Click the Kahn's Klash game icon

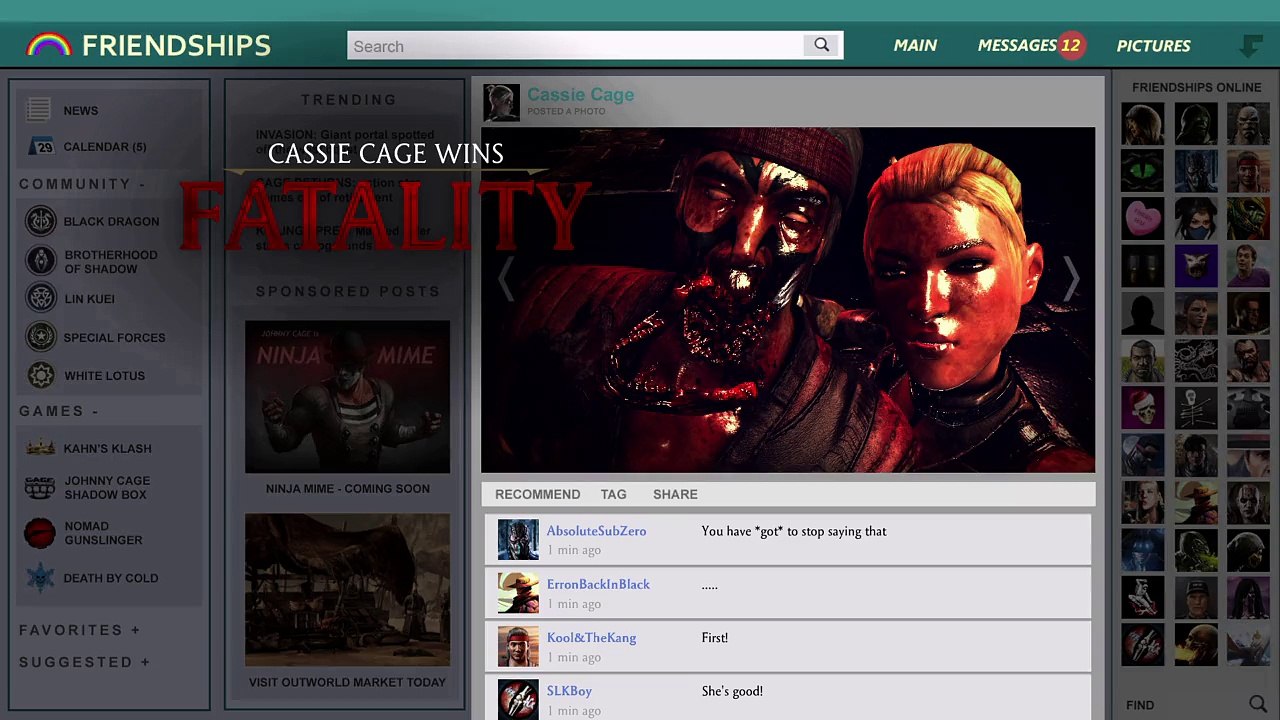click(40, 448)
